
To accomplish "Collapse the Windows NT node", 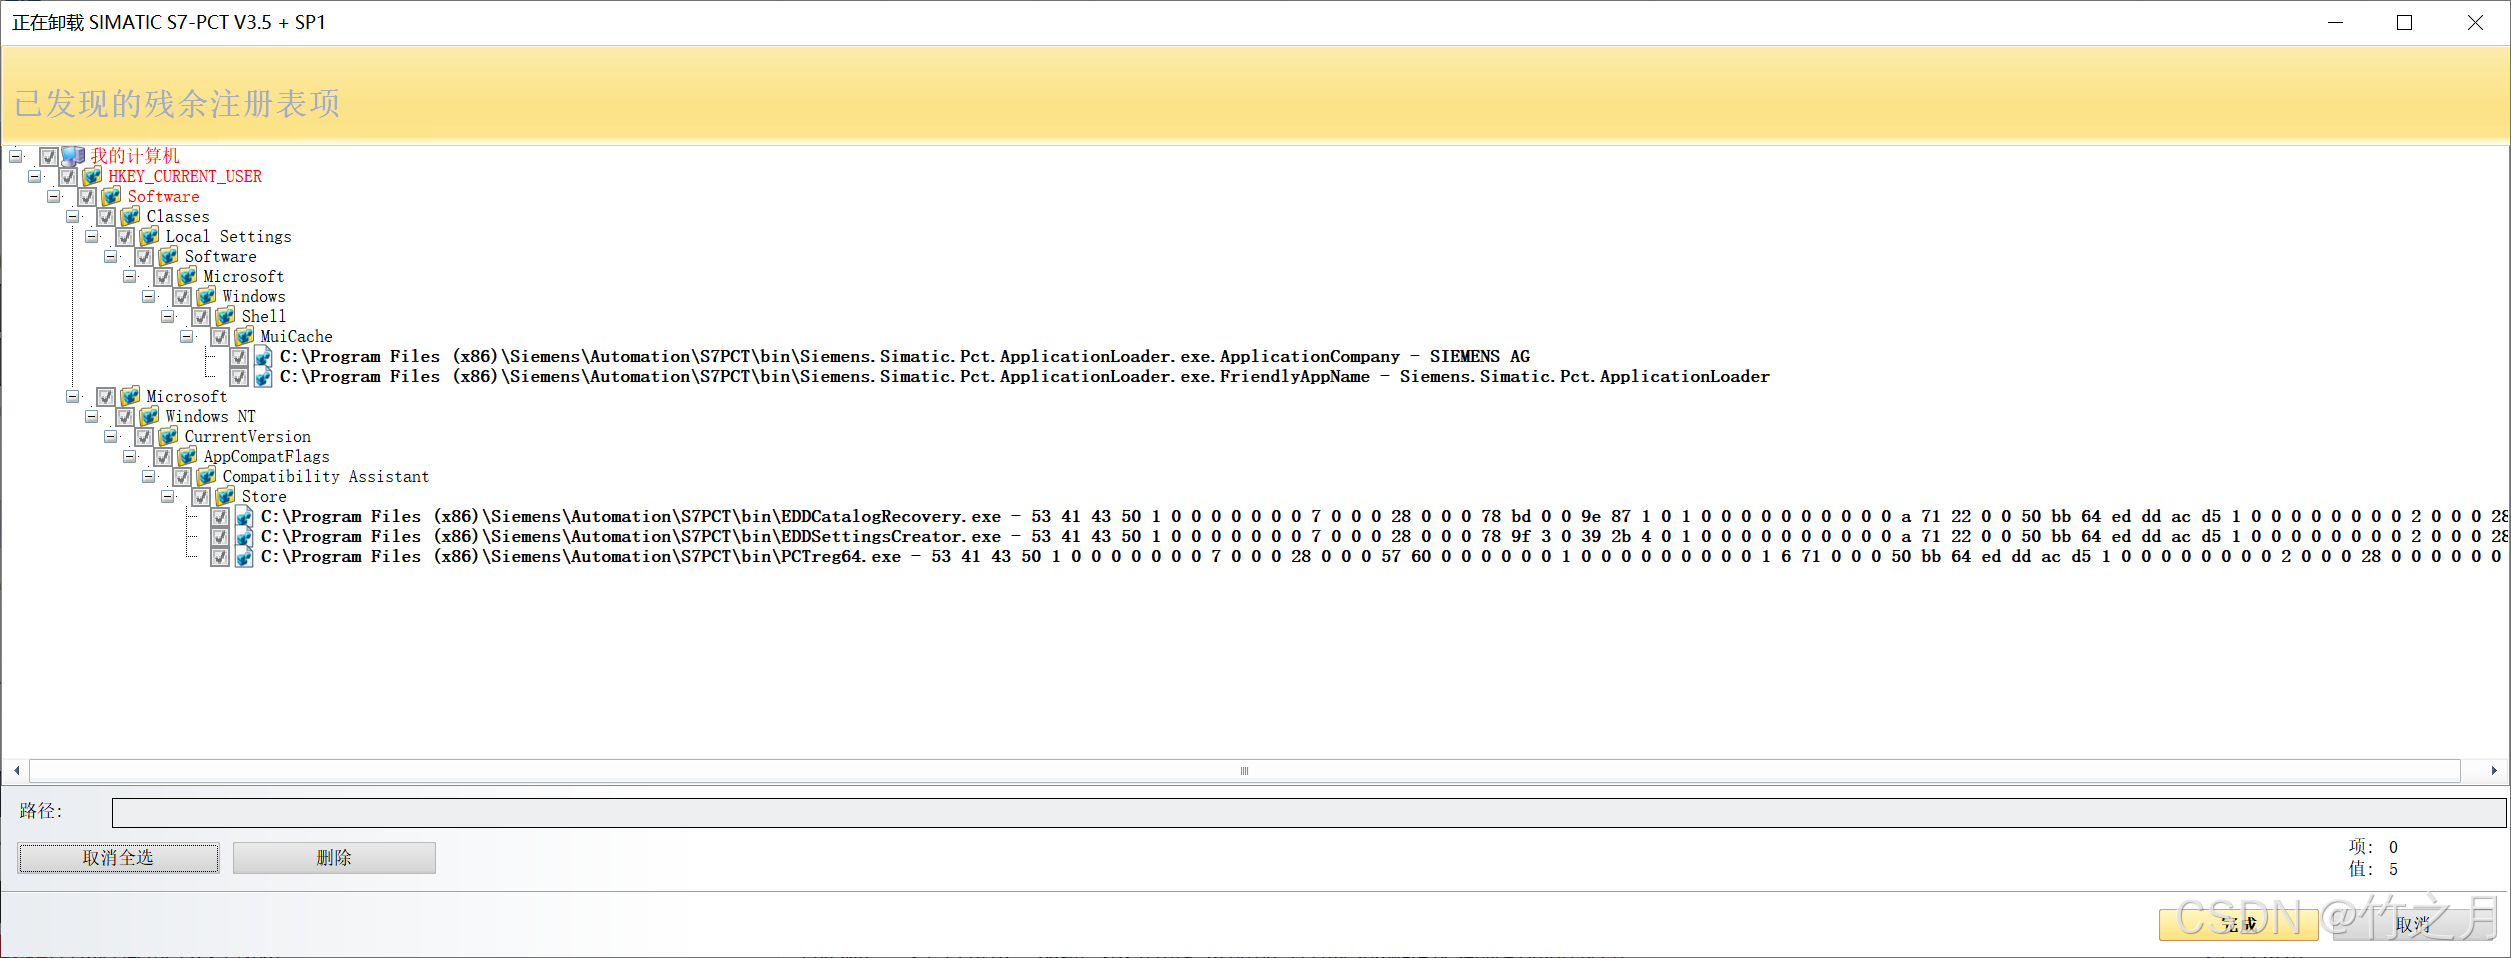I will [x=92, y=416].
